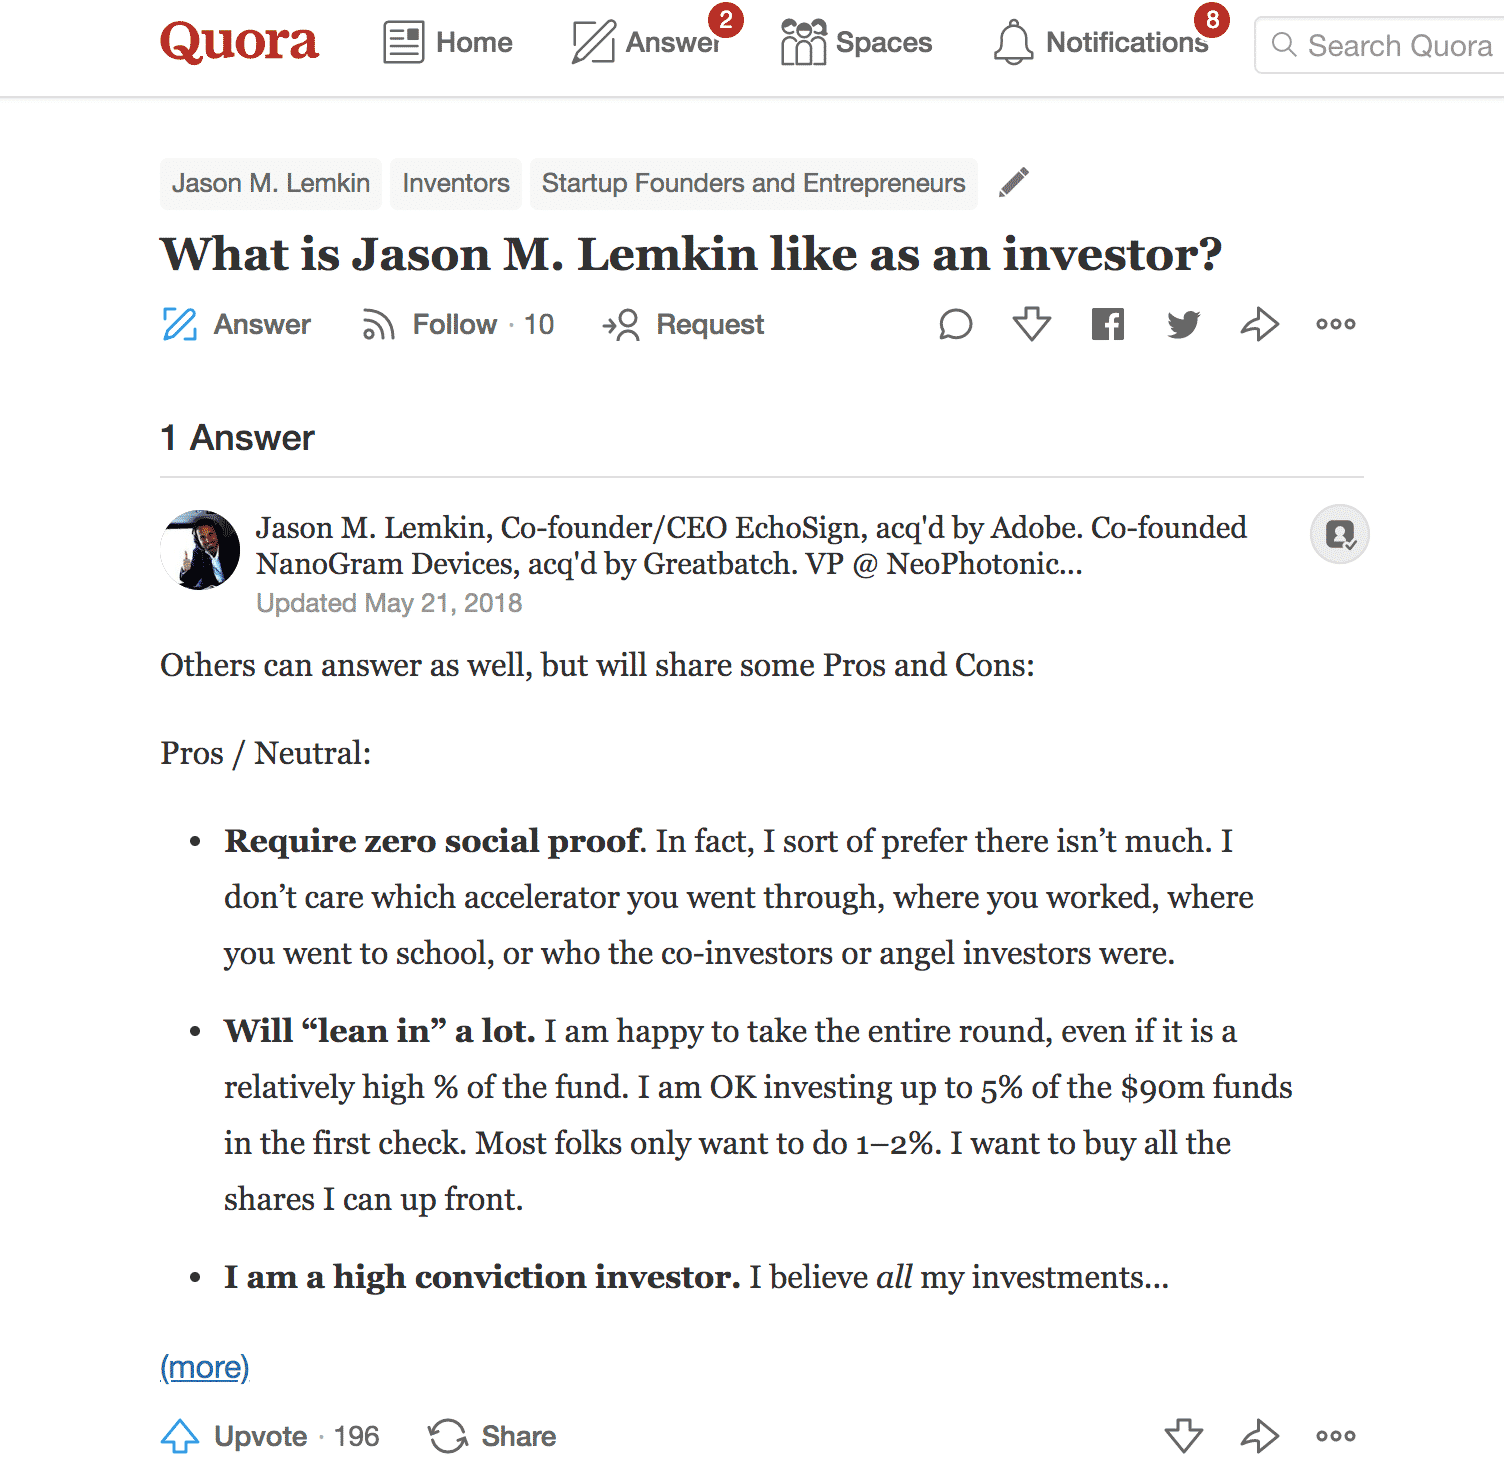Screen dimensions: 1504x1480
Task: Downvote the question using the arrow icon
Action: pyautogui.click(x=1031, y=325)
